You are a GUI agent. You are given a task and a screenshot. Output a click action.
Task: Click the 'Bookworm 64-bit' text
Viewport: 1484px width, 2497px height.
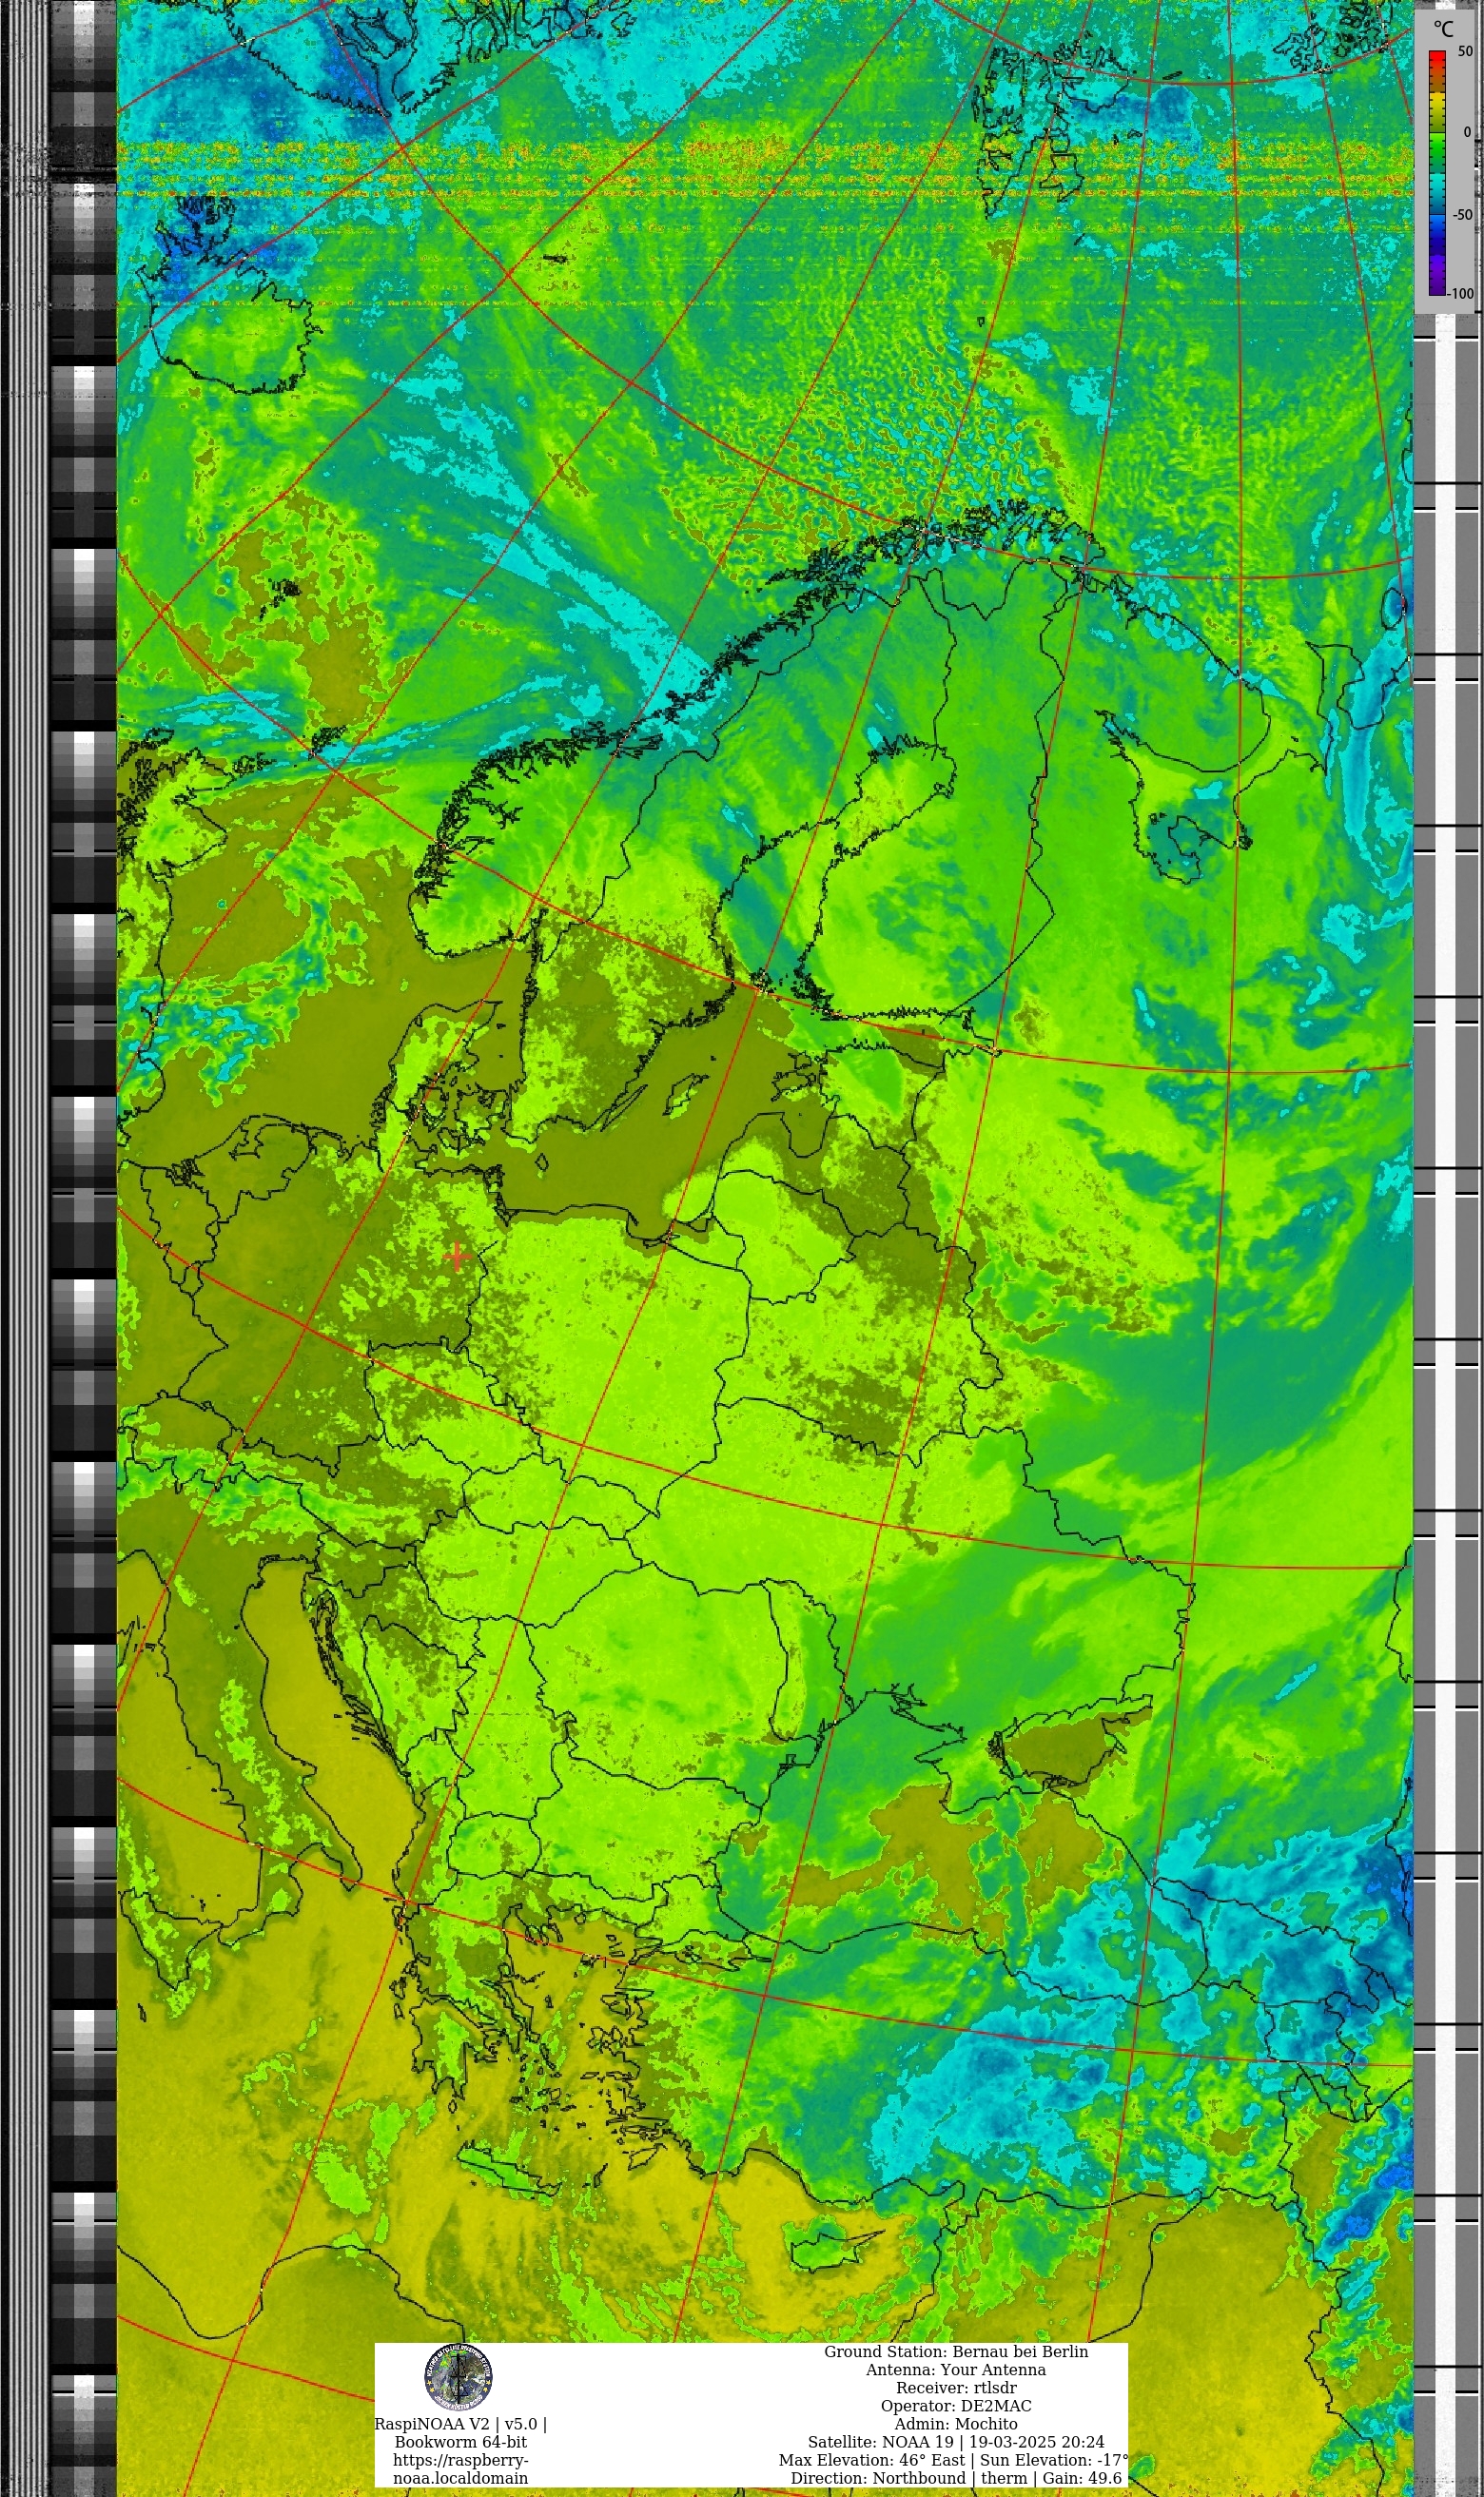pos(460,2442)
